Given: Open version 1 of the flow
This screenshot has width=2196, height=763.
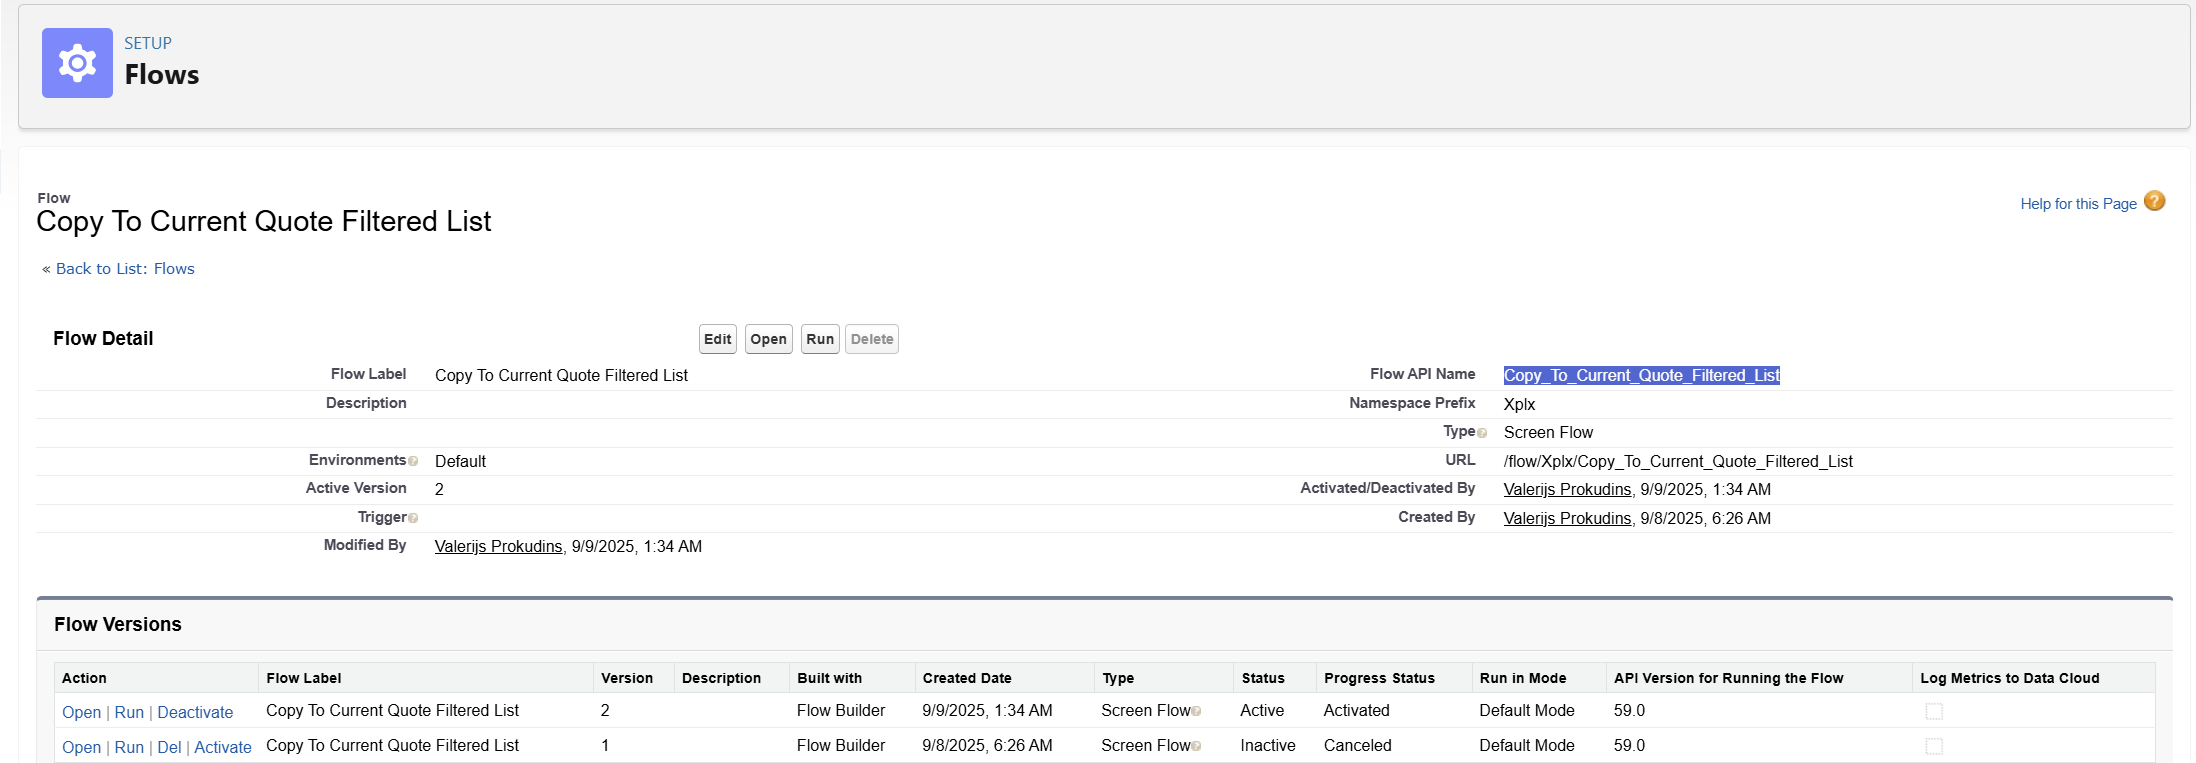Looking at the screenshot, I should click(x=81, y=747).
